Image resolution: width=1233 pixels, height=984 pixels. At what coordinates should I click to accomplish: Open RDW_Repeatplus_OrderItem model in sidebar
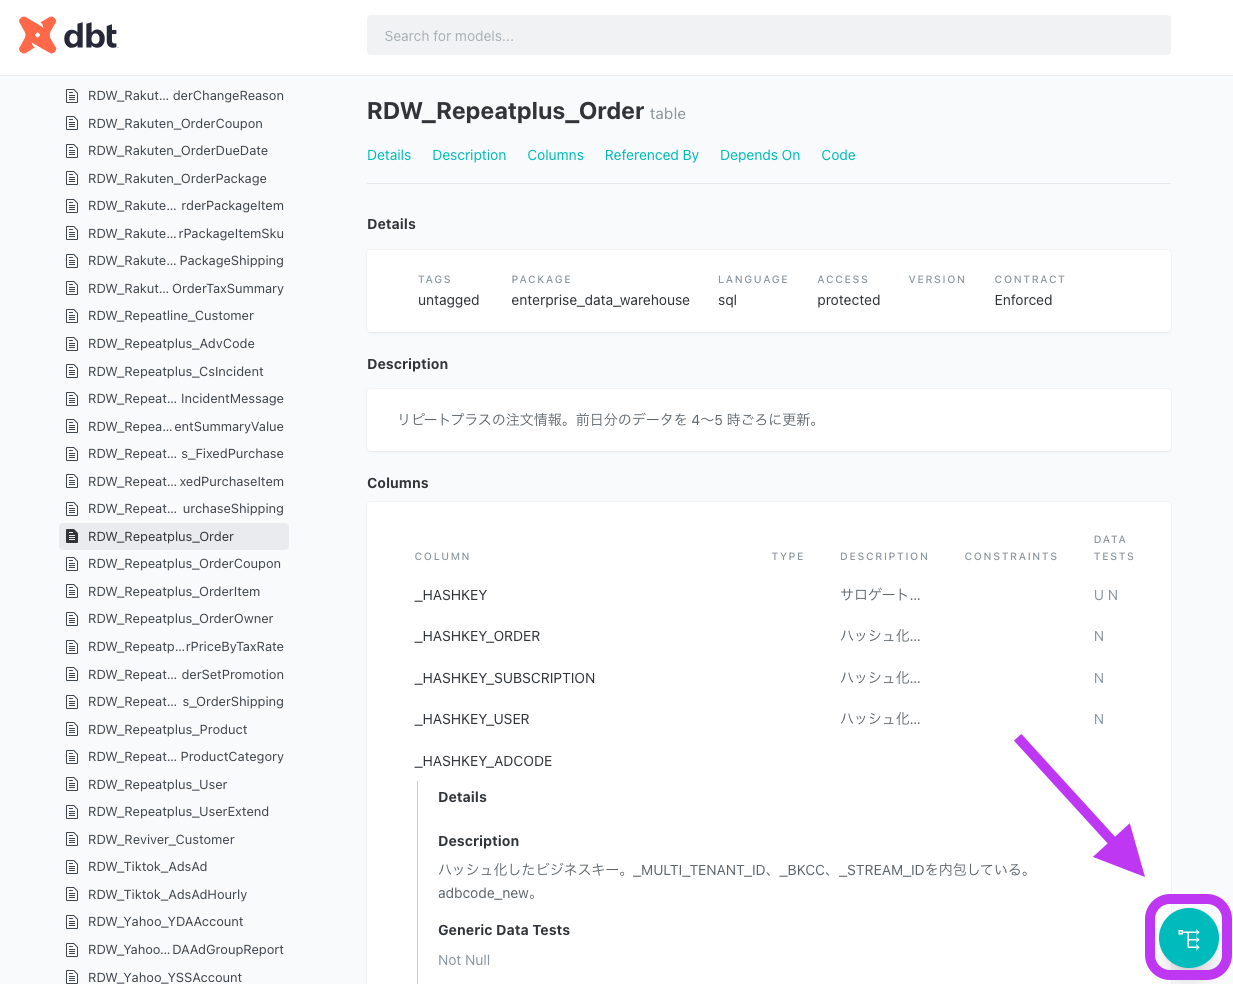(x=174, y=592)
